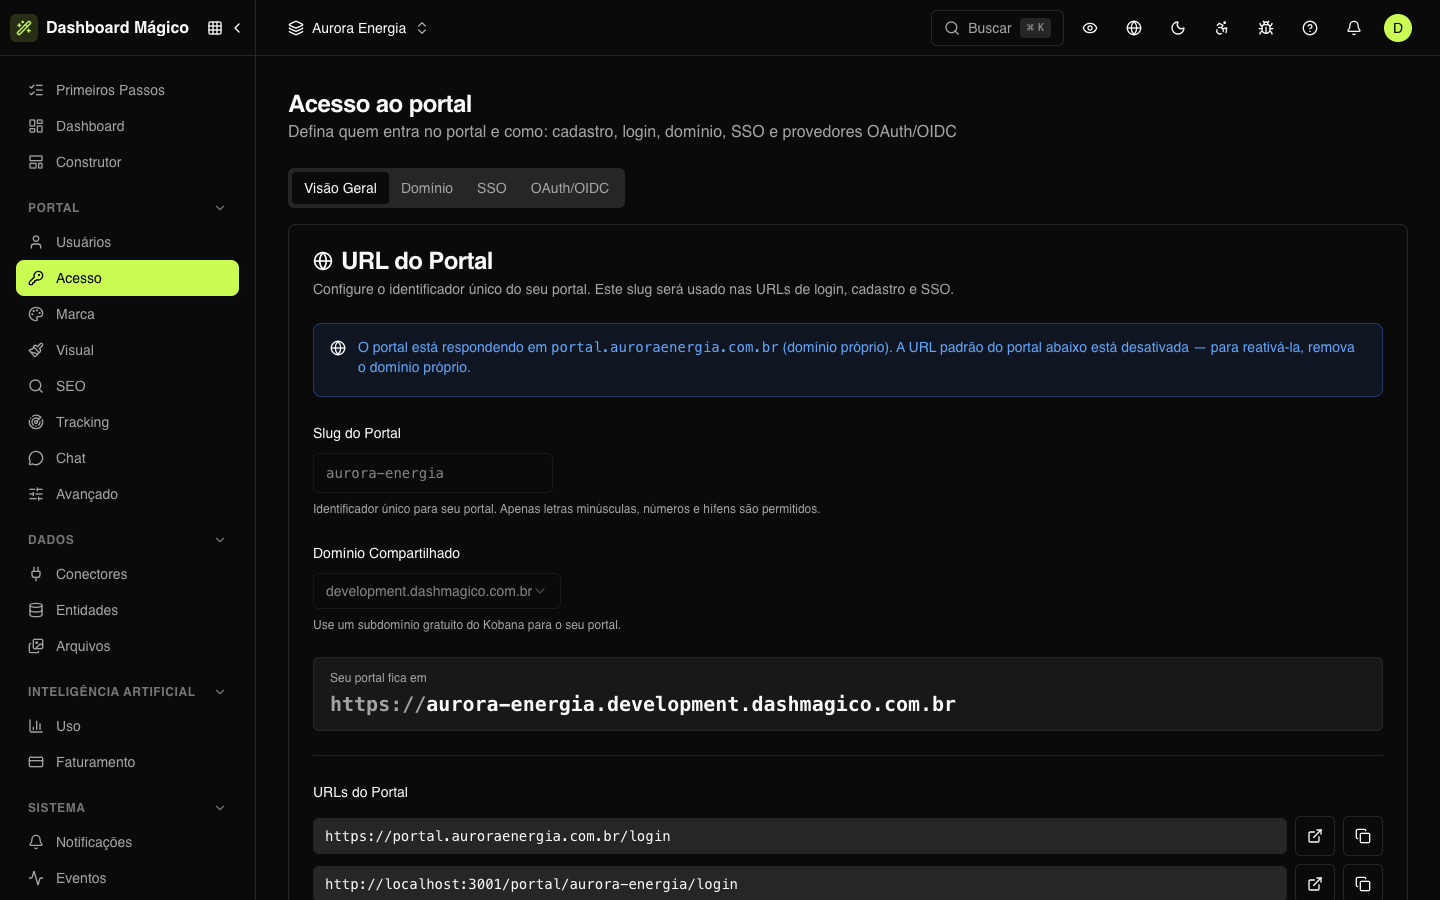Click the Eventos activity icon
The height and width of the screenshot is (900, 1440).
[x=36, y=878]
